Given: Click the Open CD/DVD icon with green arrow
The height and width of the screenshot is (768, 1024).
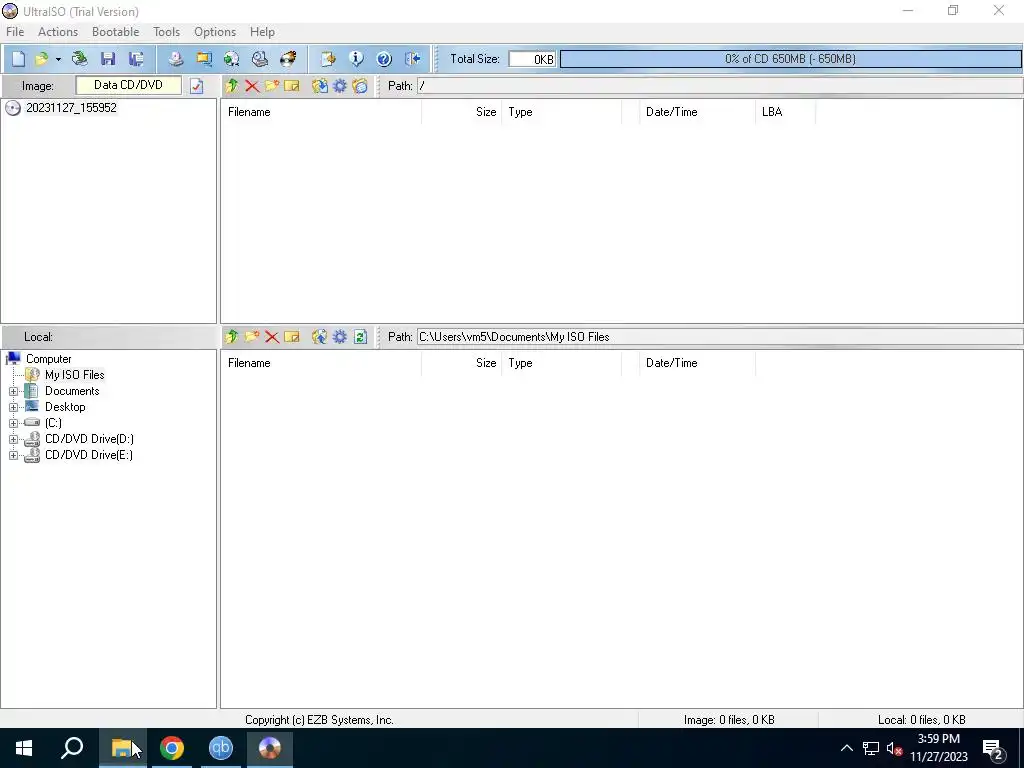Looking at the screenshot, I should (x=80, y=59).
